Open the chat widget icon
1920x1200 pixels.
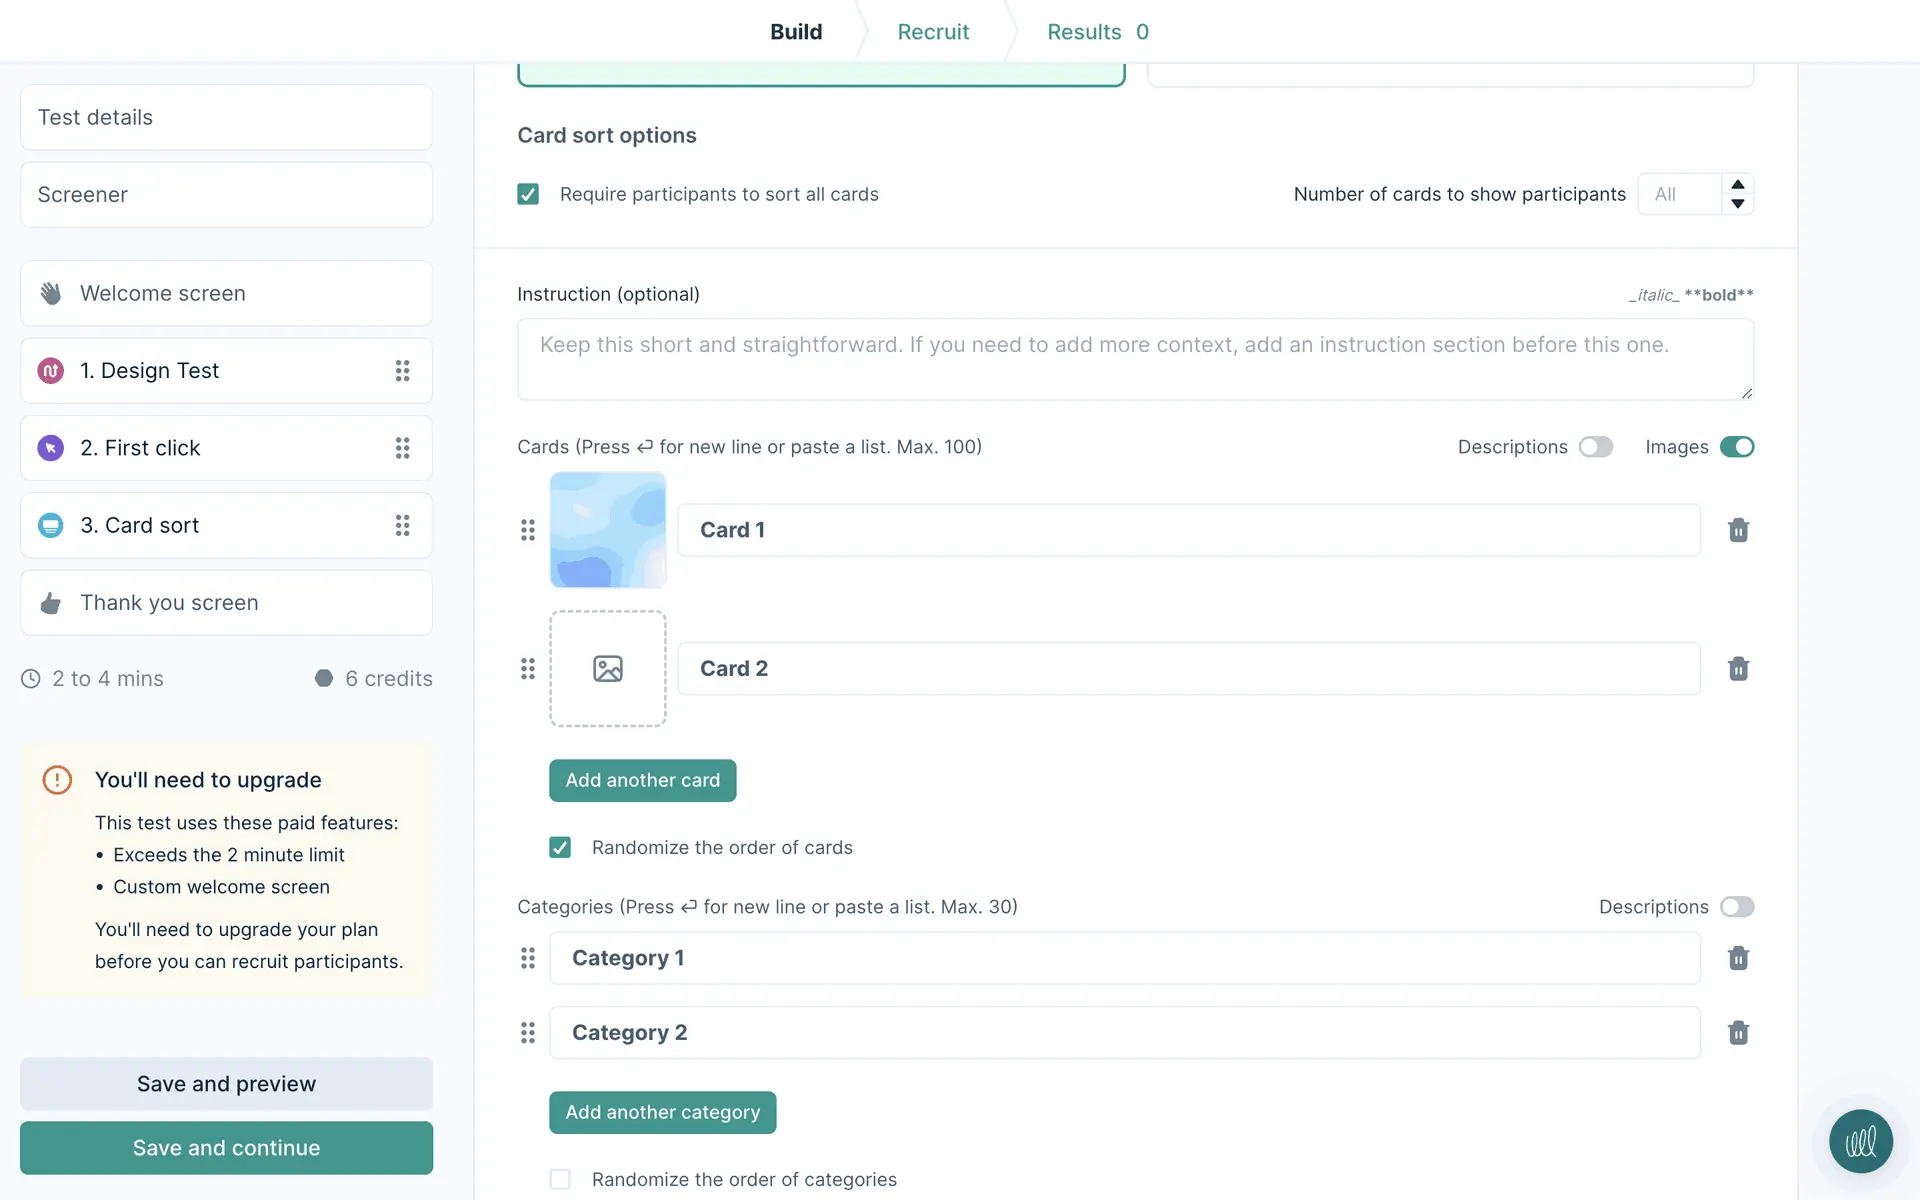[x=1860, y=1141]
